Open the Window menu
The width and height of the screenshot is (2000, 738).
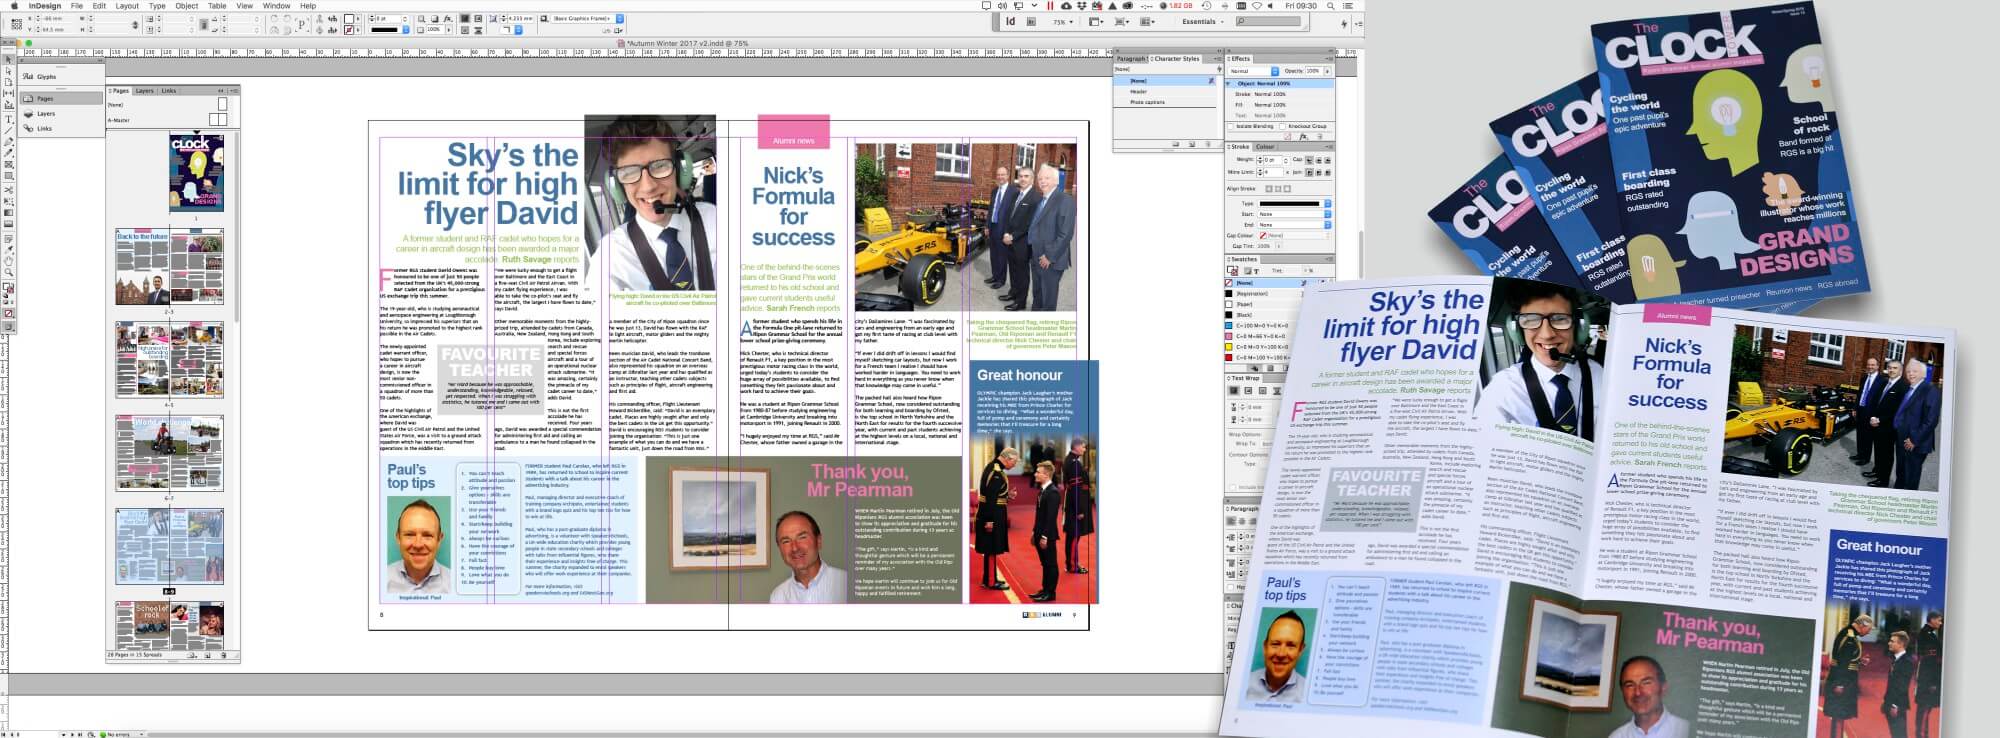[277, 6]
